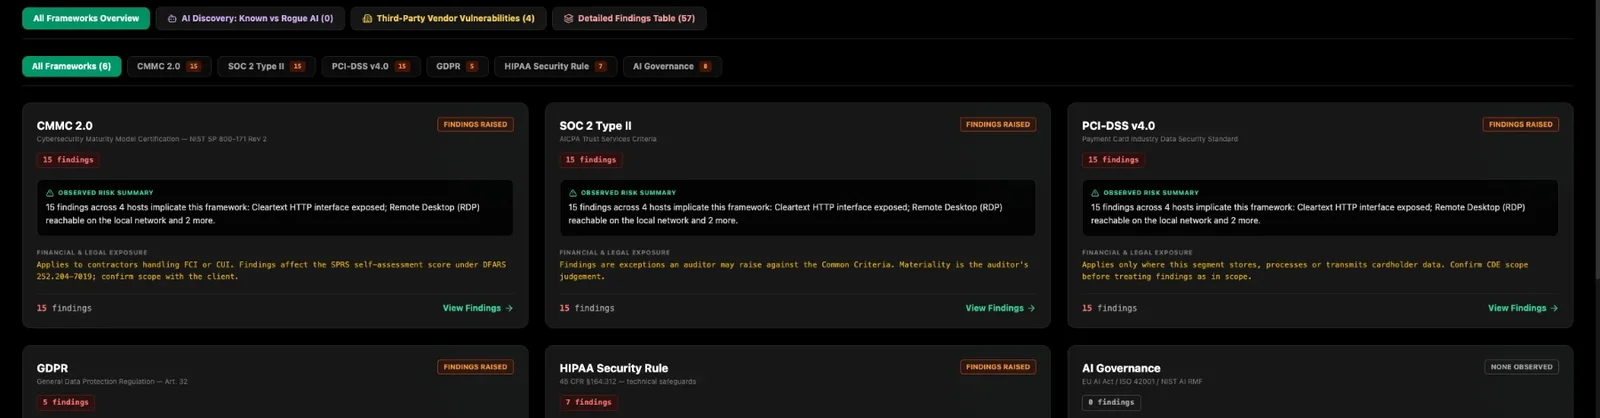
Task: Click the arrow icon after SOC 2 View Findings
Action: click(x=1031, y=308)
